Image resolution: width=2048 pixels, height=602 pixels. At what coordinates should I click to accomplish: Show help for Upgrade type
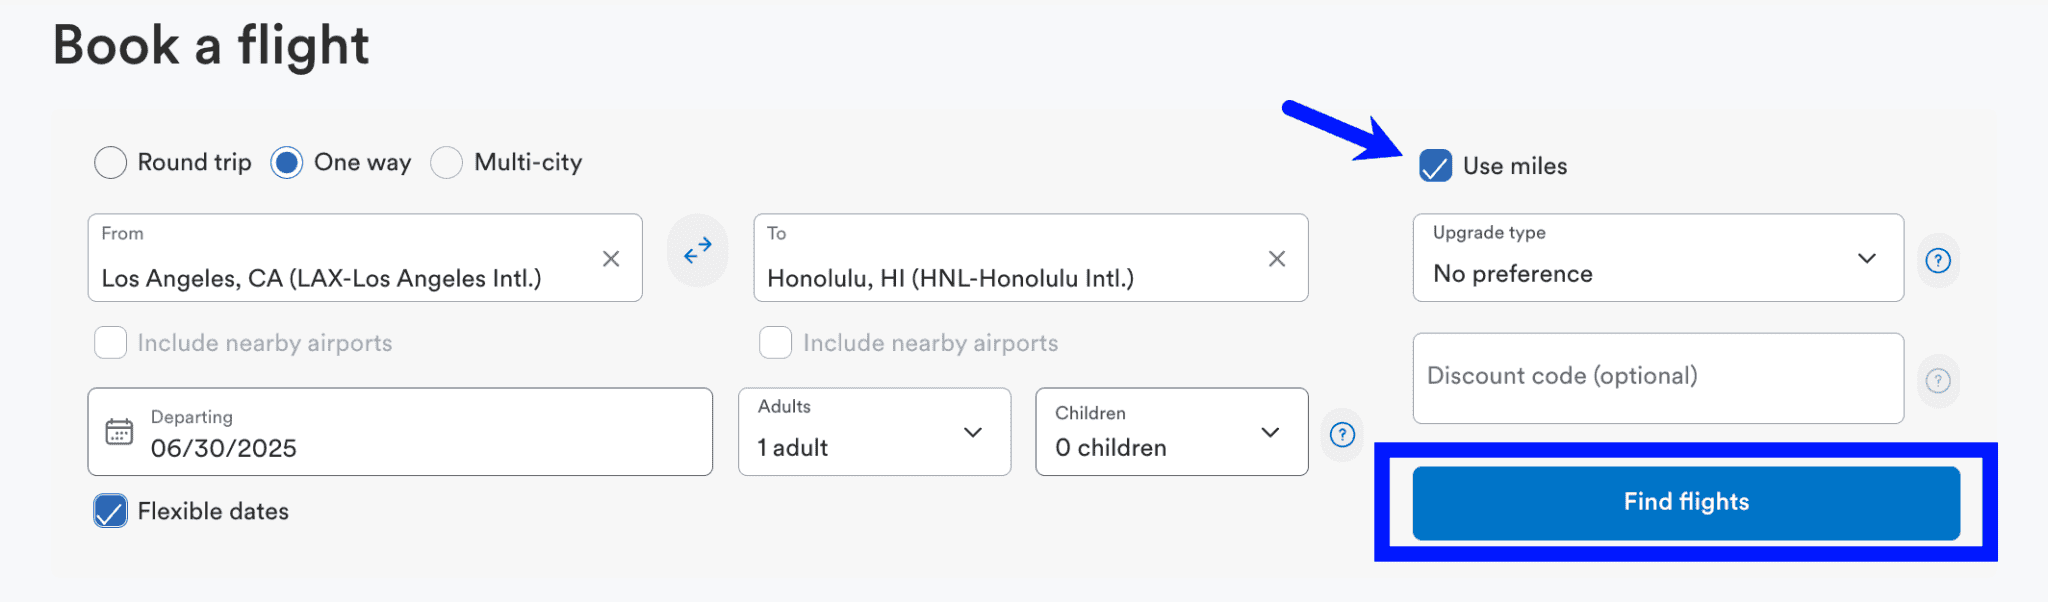click(1938, 261)
